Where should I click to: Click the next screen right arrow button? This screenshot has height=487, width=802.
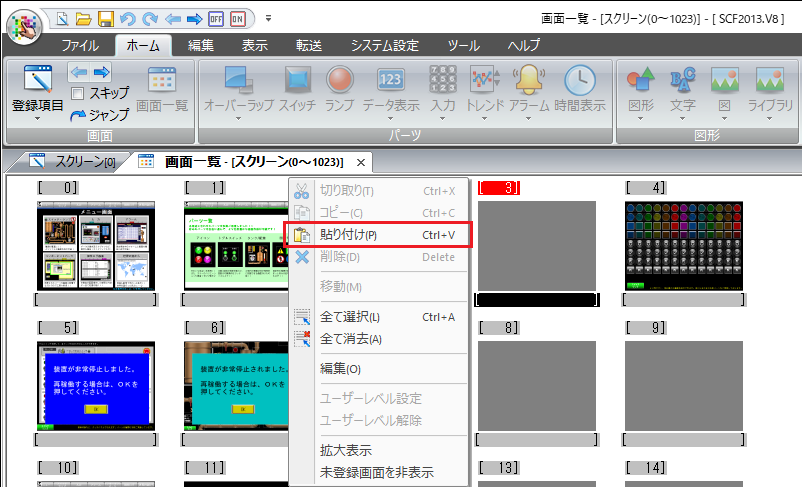pyautogui.click(x=101, y=71)
